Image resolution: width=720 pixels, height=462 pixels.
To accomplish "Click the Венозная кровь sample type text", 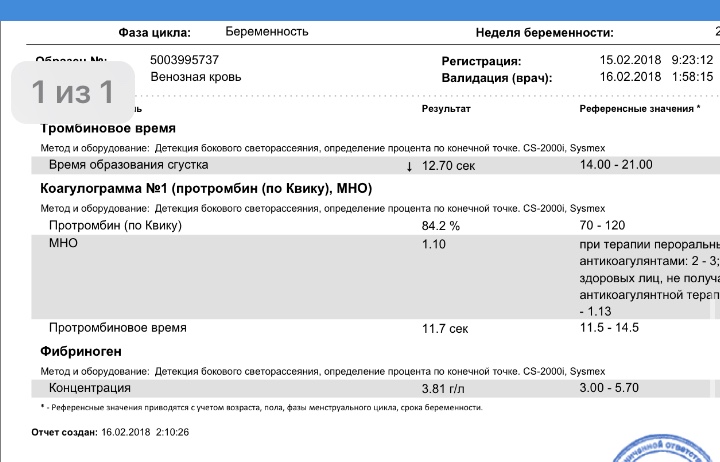I will 195,77.
